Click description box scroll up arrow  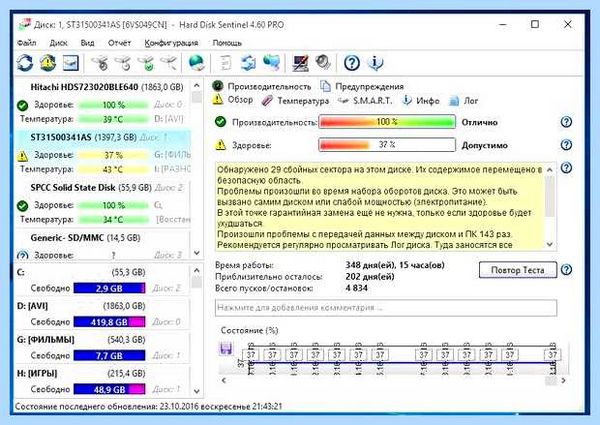pyautogui.click(x=550, y=169)
